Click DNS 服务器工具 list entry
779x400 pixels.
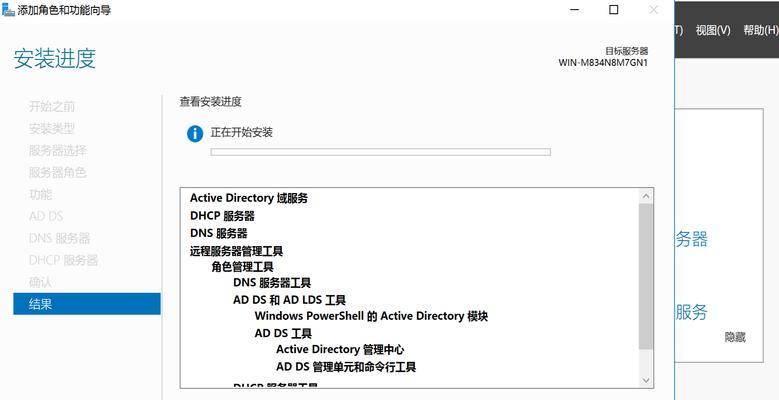click(x=272, y=283)
